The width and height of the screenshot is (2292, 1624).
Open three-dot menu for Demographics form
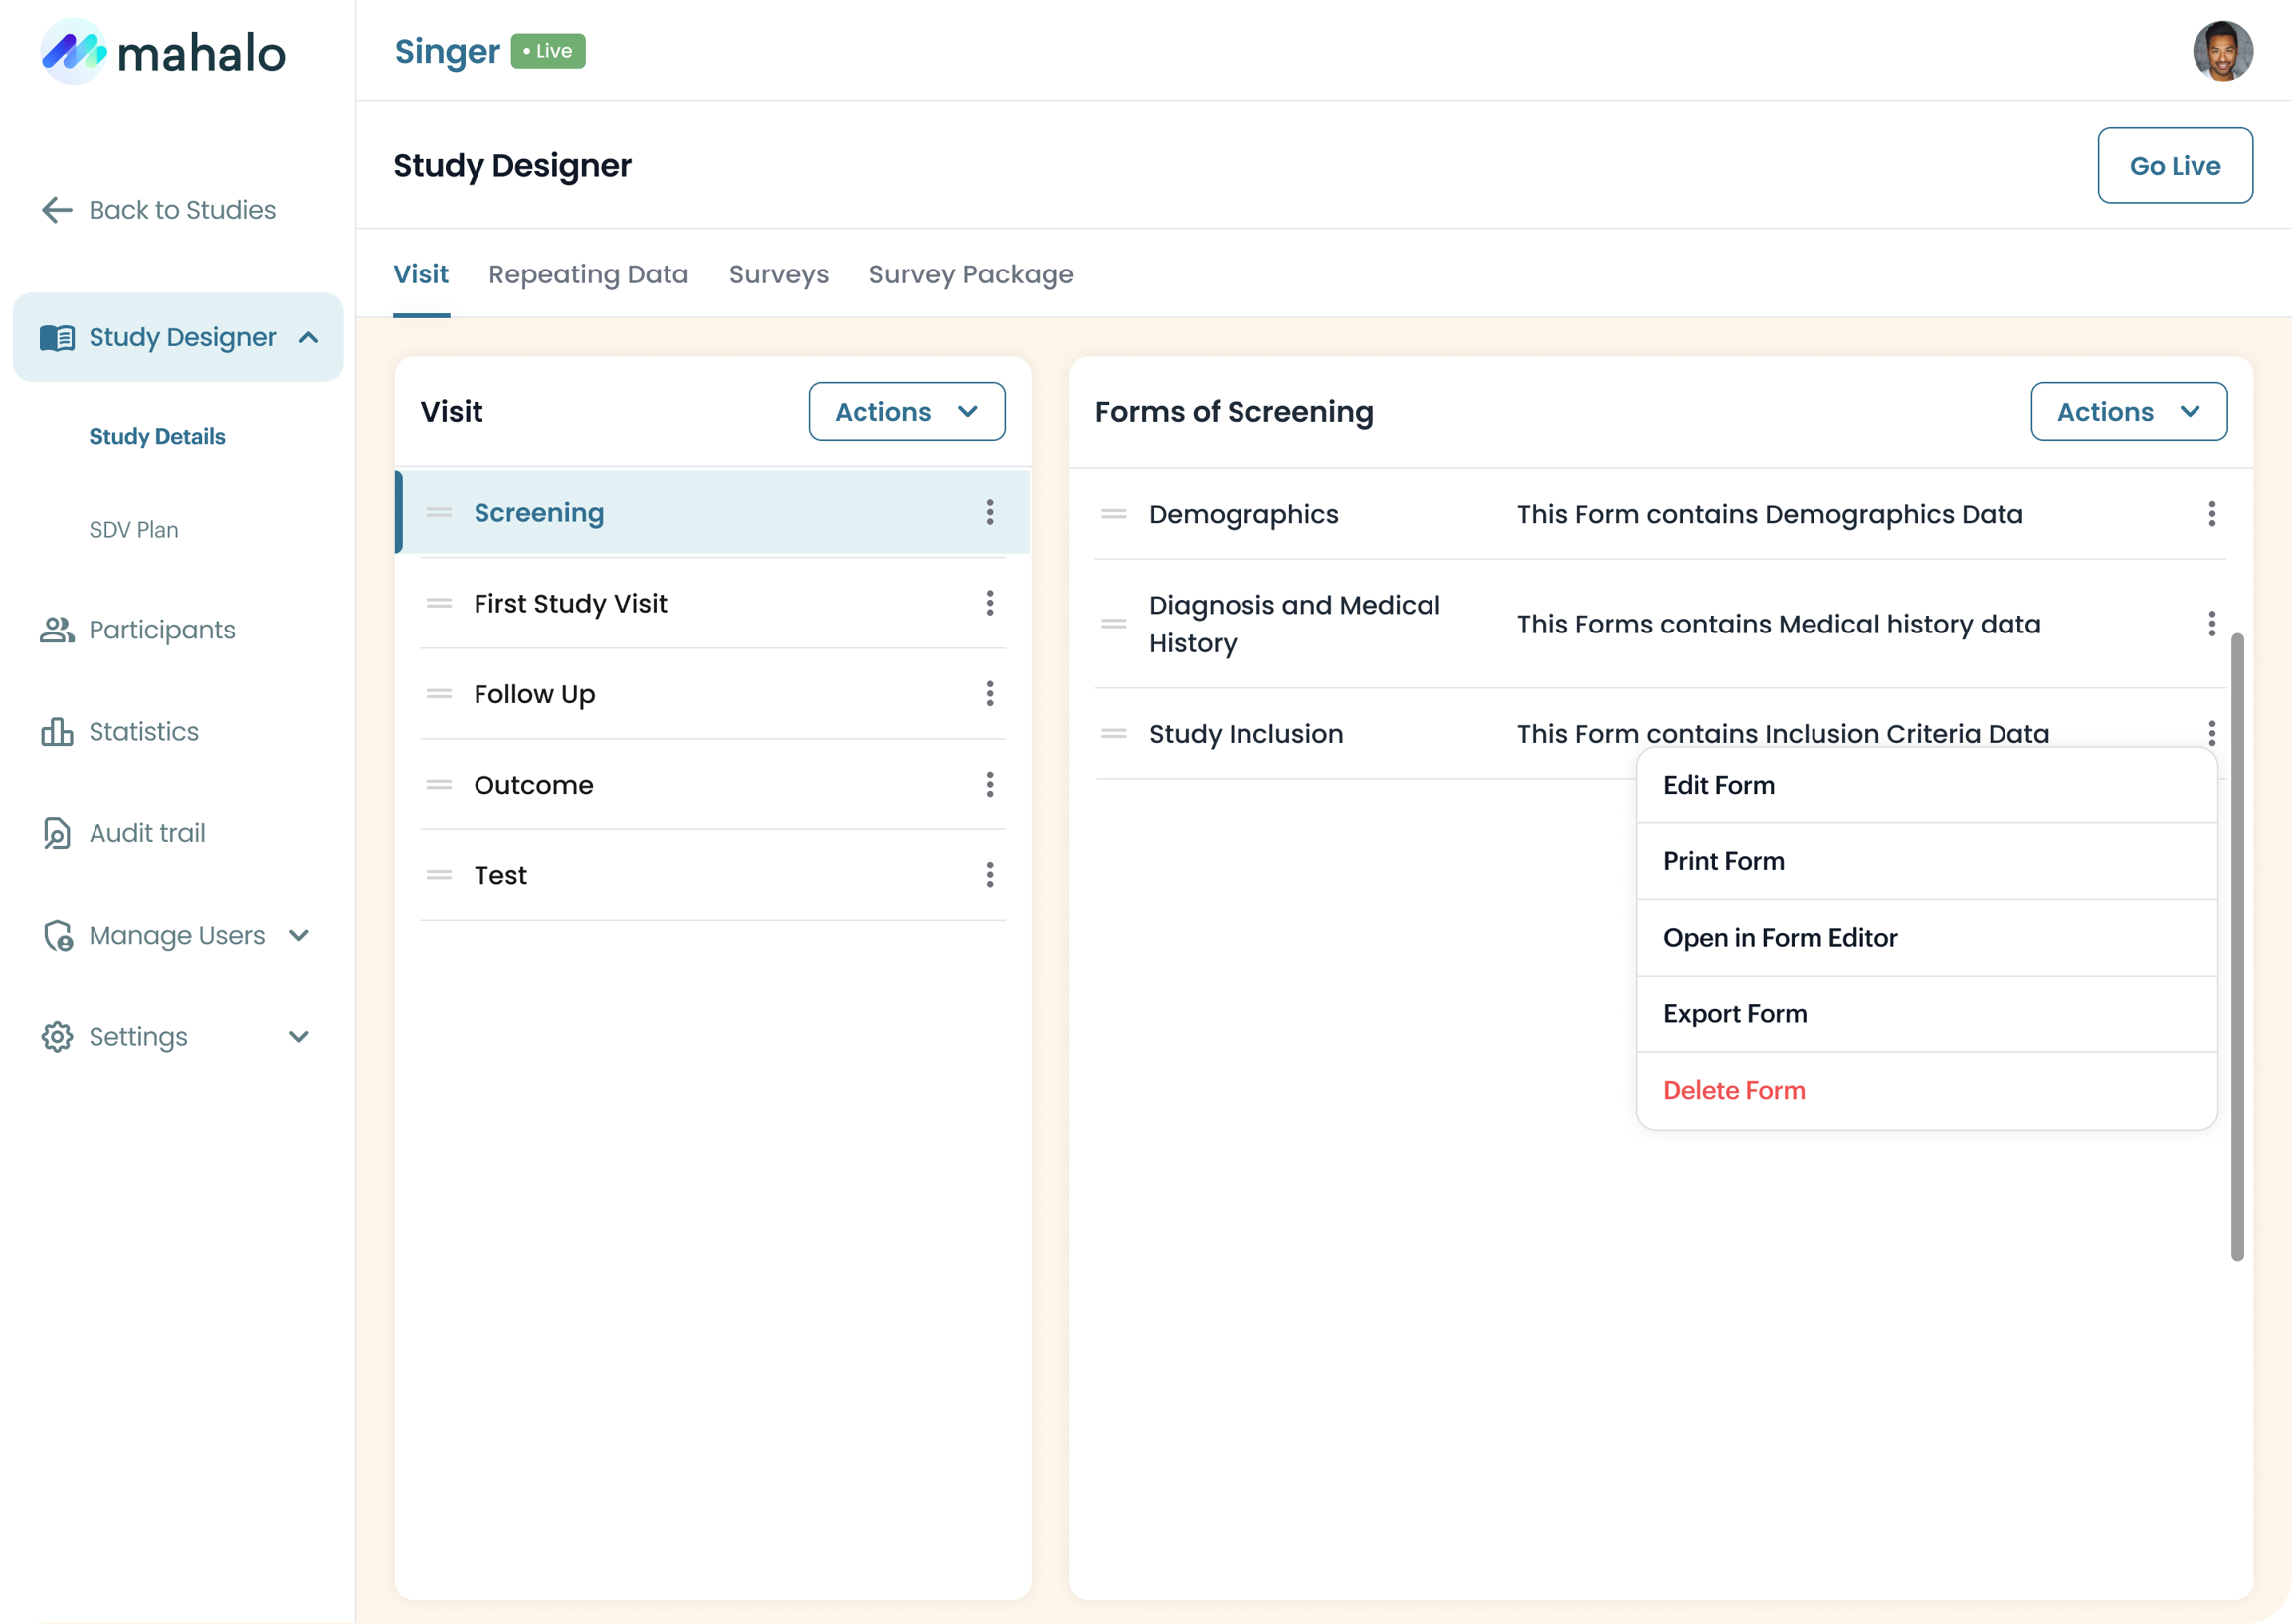click(x=2211, y=514)
